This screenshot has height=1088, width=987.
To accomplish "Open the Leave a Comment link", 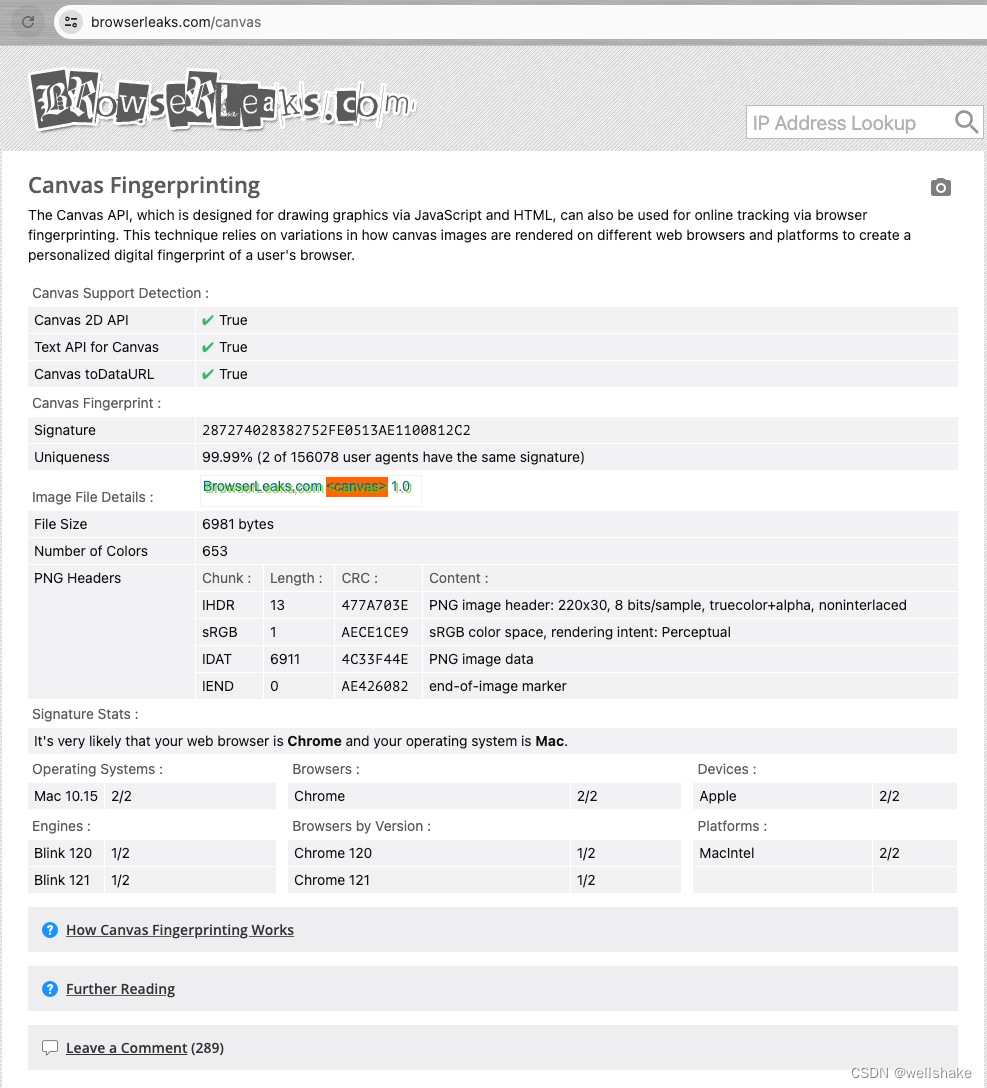I will tap(126, 1048).
